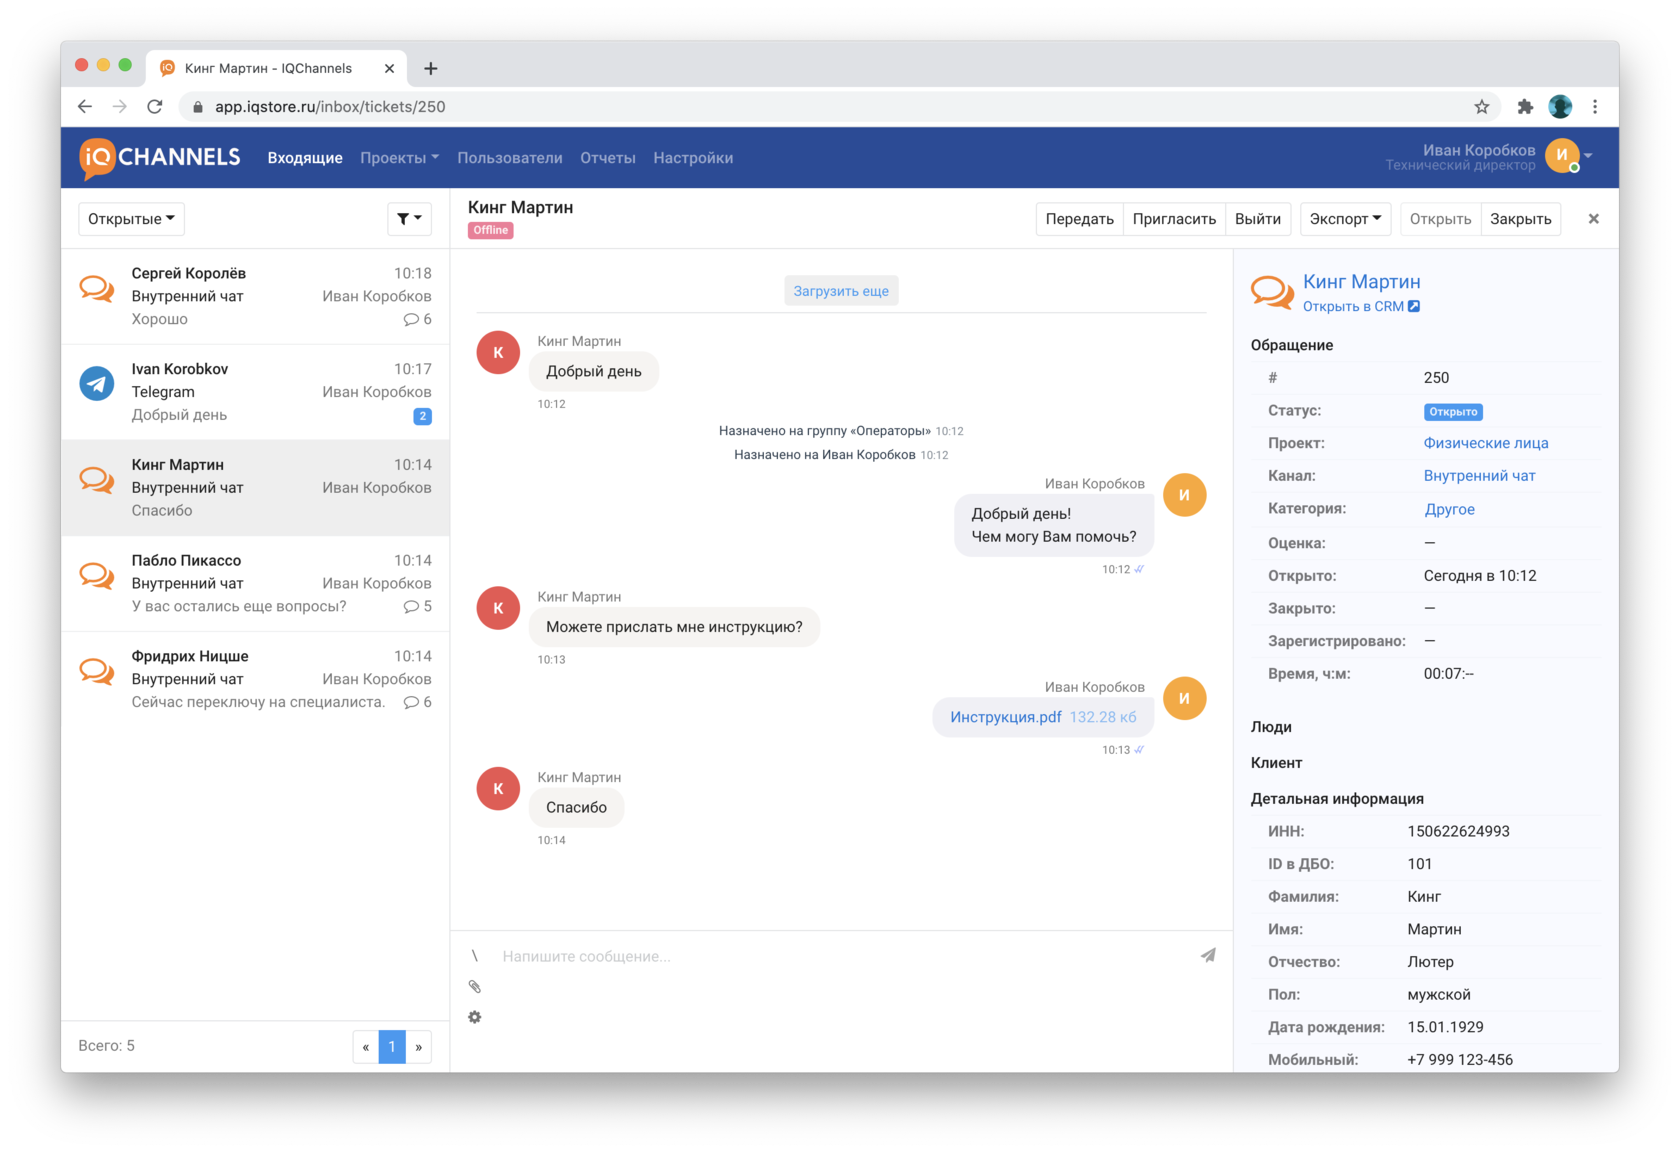1680x1153 pixels.
Task: Open a new browser tab
Action: (431, 68)
